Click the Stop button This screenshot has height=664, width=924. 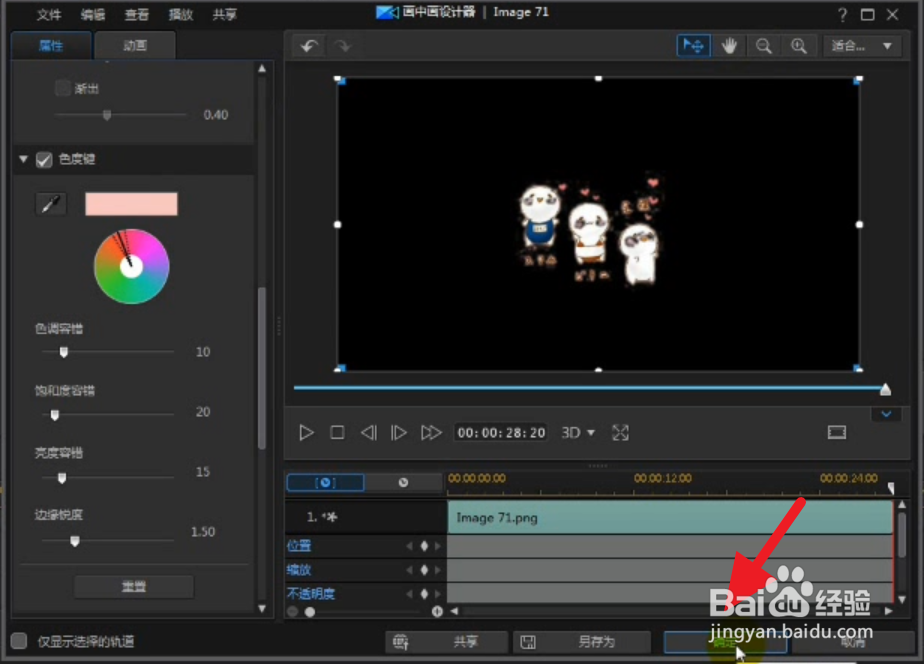[x=337, y=432]
